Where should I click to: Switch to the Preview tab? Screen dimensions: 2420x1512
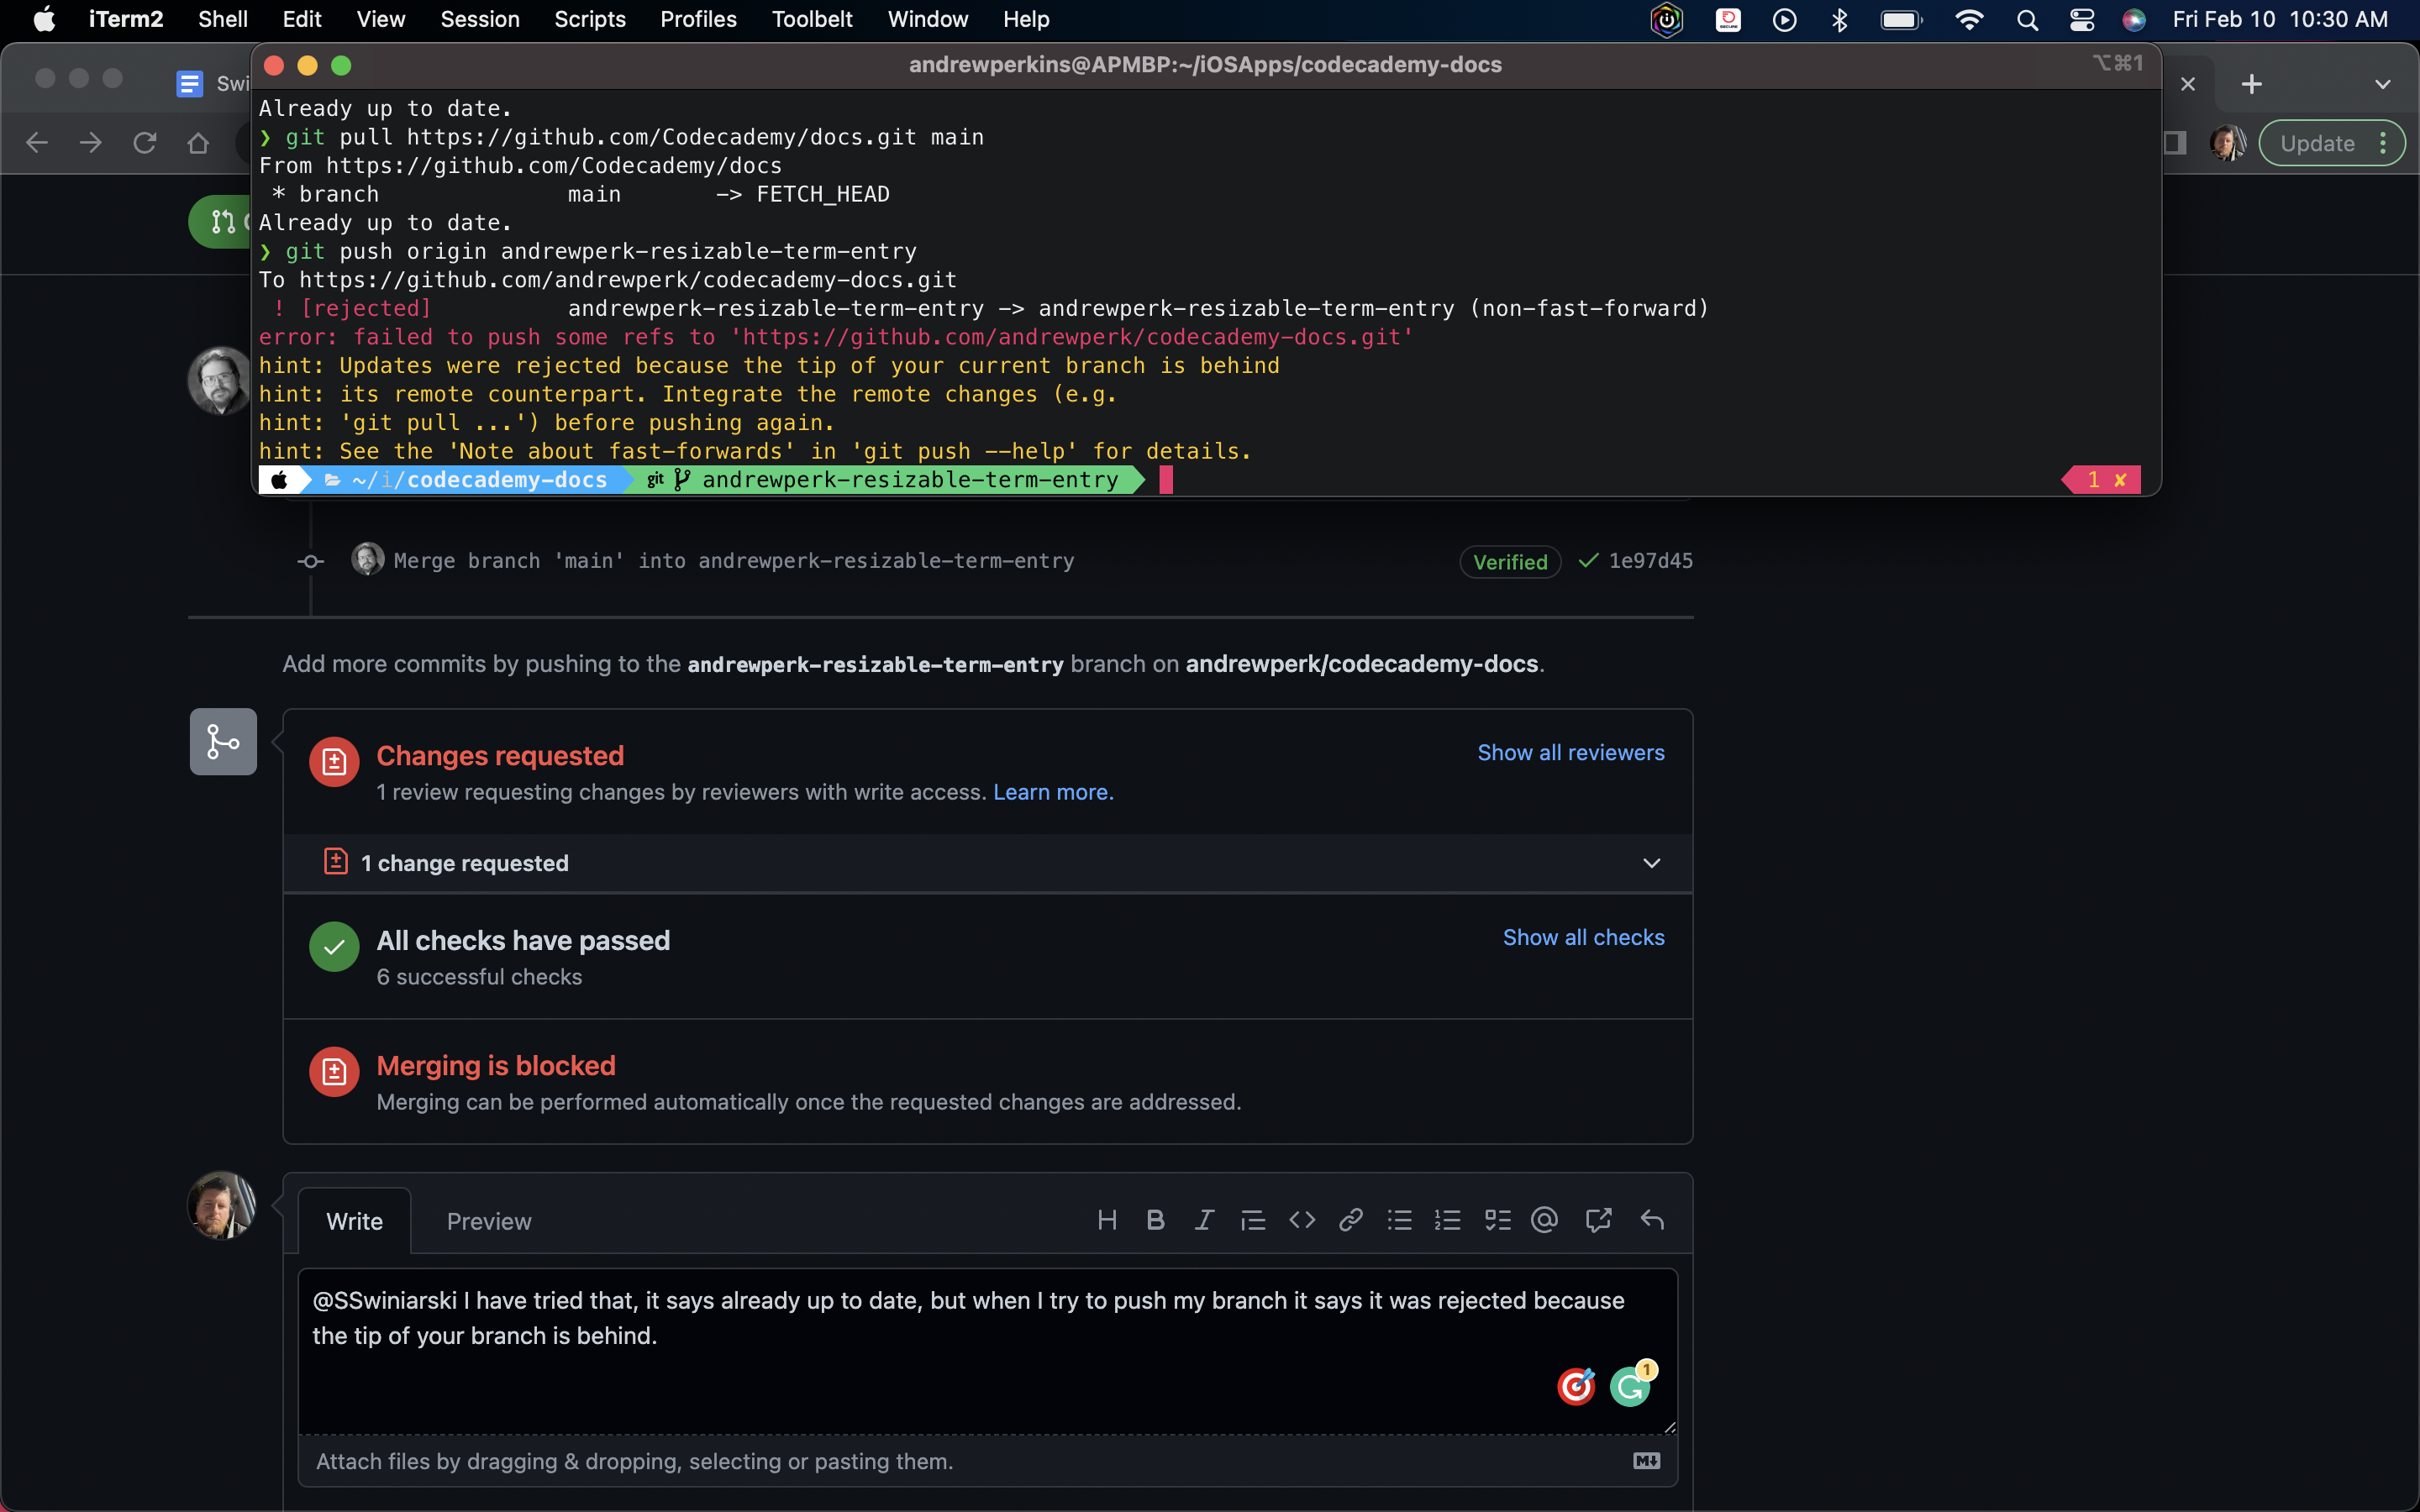pos(489,1221)
